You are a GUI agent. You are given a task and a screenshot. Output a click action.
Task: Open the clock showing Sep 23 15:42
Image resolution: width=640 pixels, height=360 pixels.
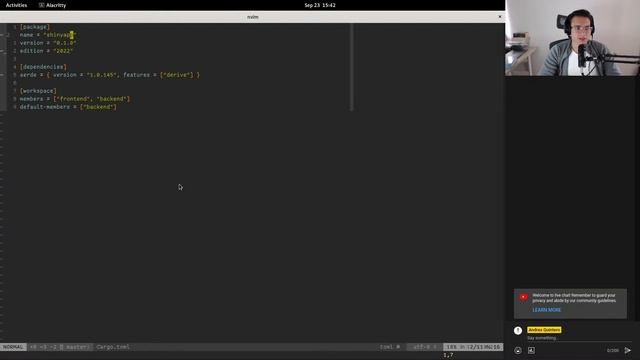pos(320,5)
